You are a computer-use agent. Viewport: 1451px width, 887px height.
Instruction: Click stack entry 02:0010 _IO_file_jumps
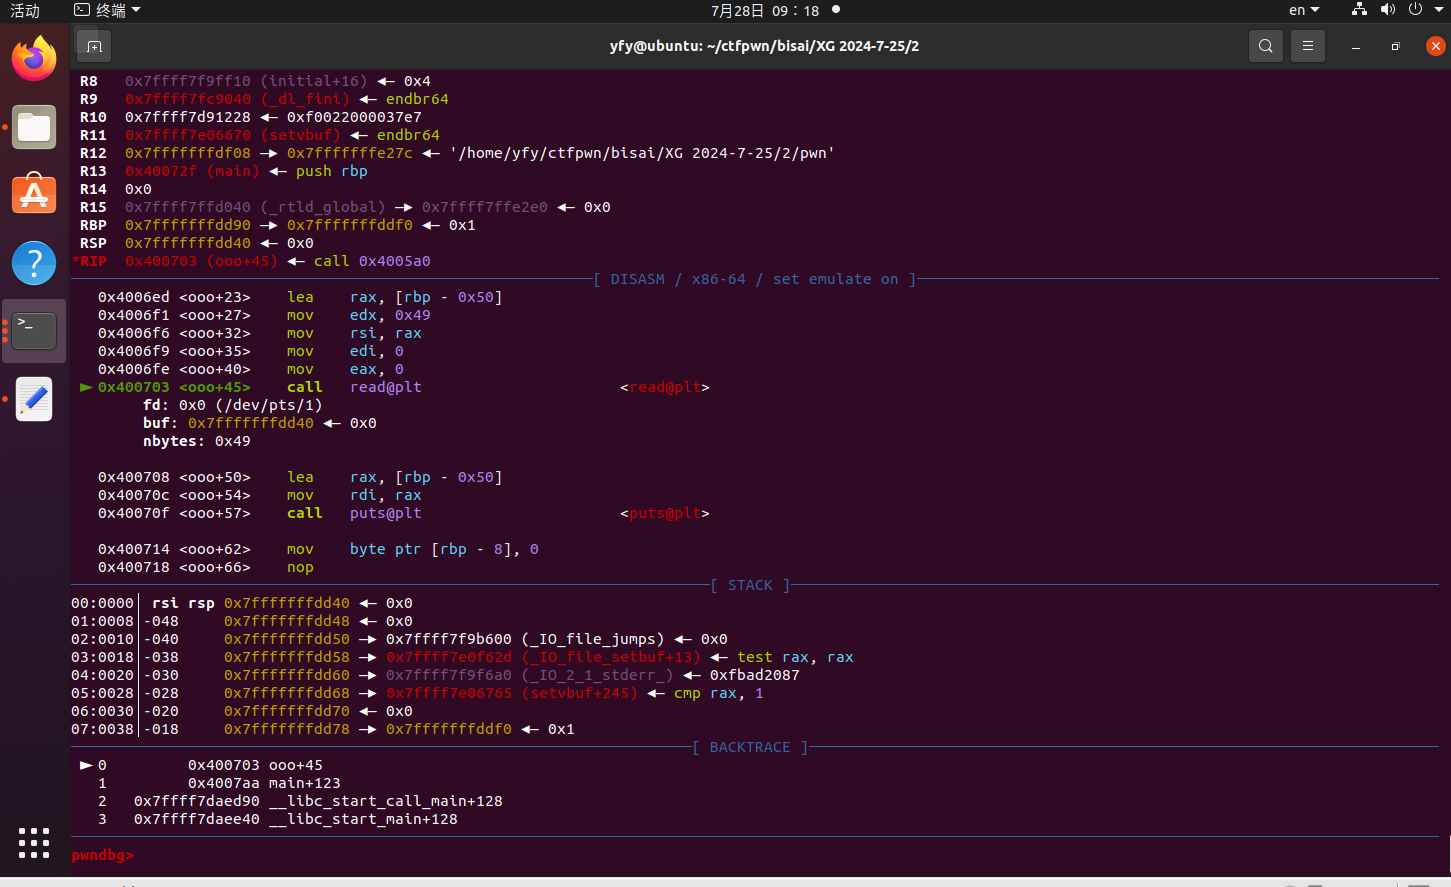tap(399, 639)
